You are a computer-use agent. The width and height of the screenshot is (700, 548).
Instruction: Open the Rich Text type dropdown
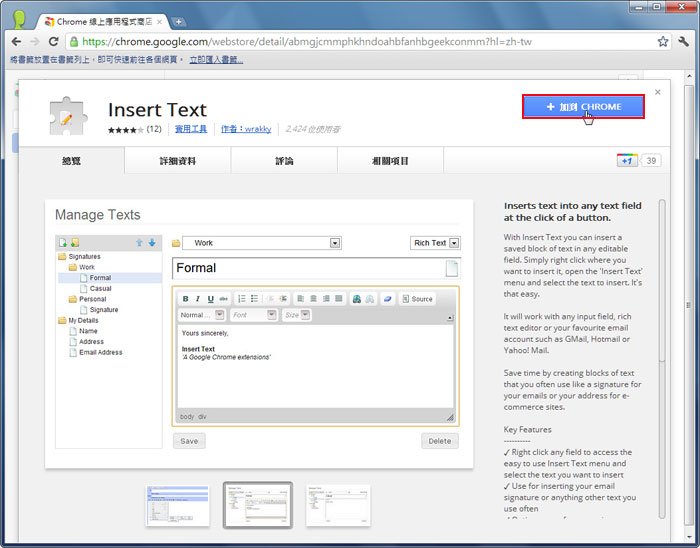pyautogui.click(x=435, y=243)
